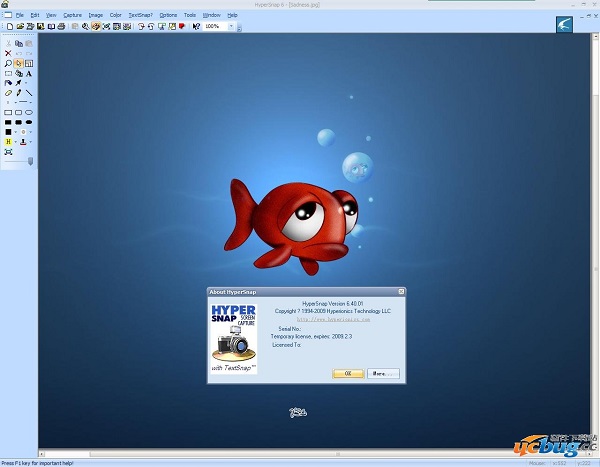
Task: Select the pointer selection tool
Action: coord(18,64)
